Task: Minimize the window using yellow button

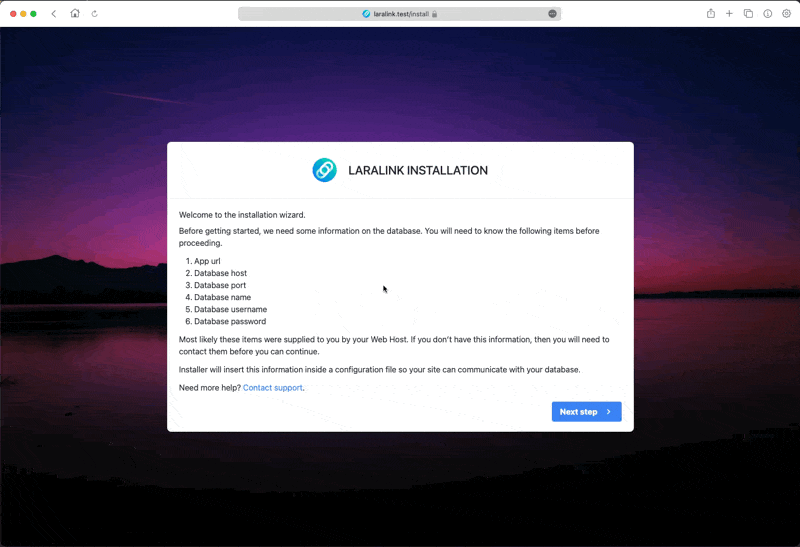Action: [23, 14]
